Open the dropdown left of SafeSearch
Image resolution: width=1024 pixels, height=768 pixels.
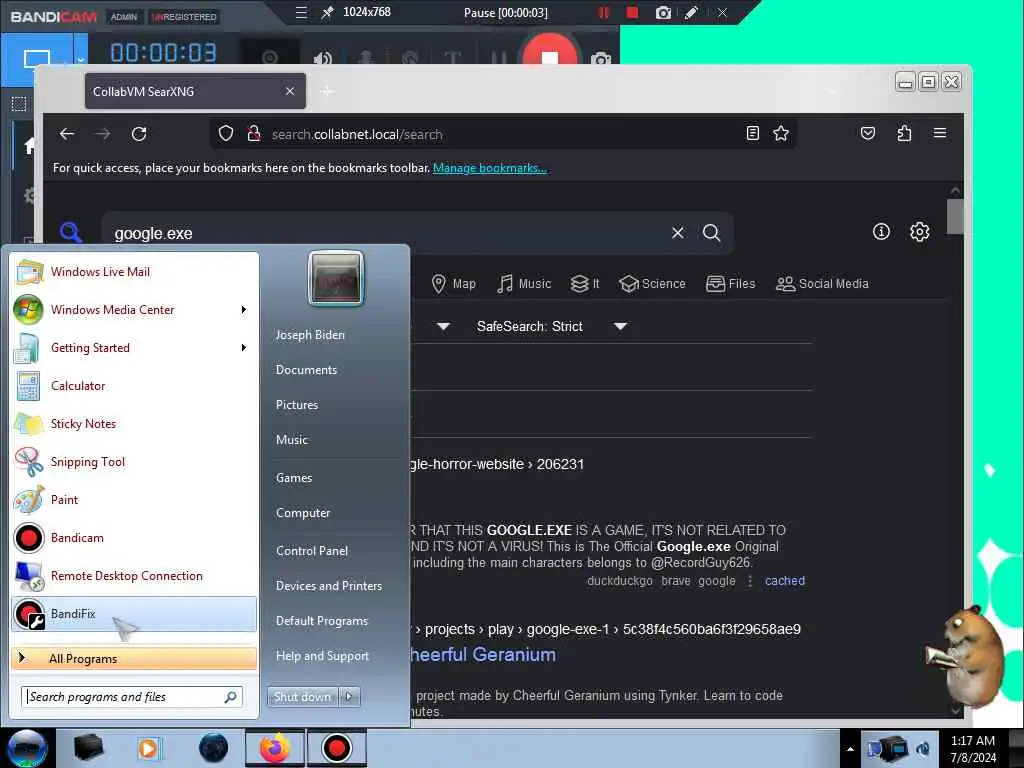(443, 326)
